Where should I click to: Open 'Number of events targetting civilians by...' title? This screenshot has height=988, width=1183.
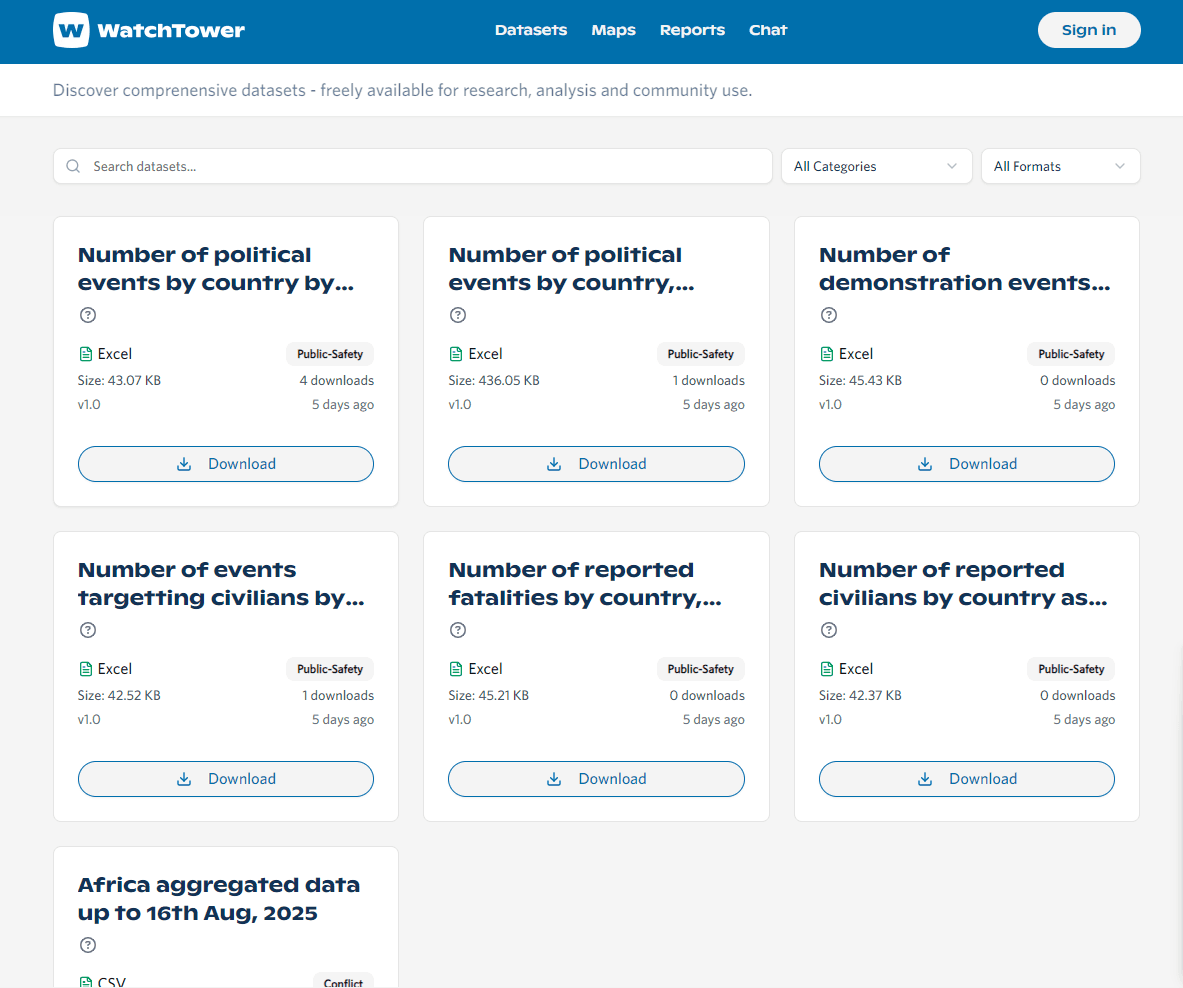[221, 584]
